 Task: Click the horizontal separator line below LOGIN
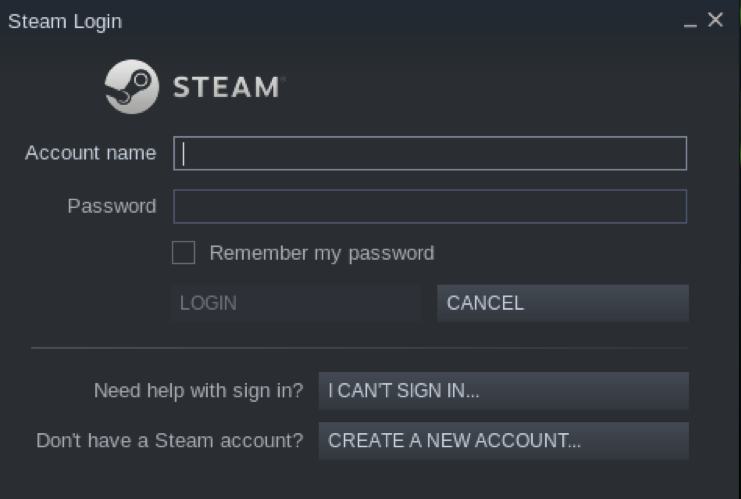click(x=360, y=349)
